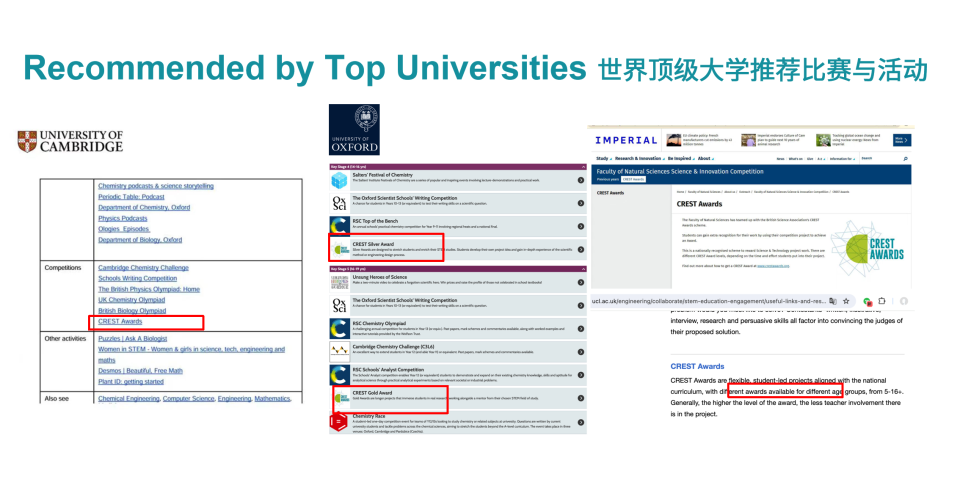Open the Puzzles | Ask A Biologist link
This screenshot has height=485, width=960.
pyautogui.click(x=132, y=339)
